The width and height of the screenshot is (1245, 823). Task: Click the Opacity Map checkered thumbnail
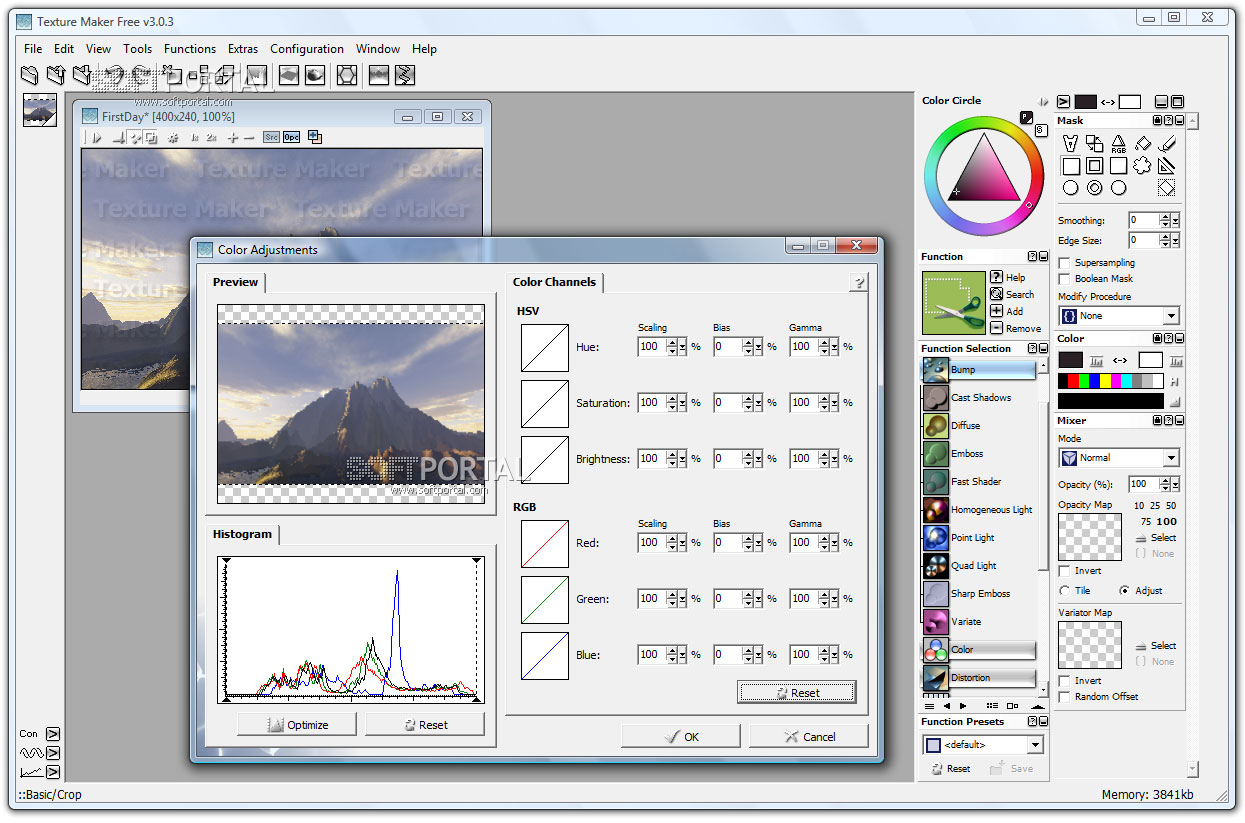pos(1090,537)
